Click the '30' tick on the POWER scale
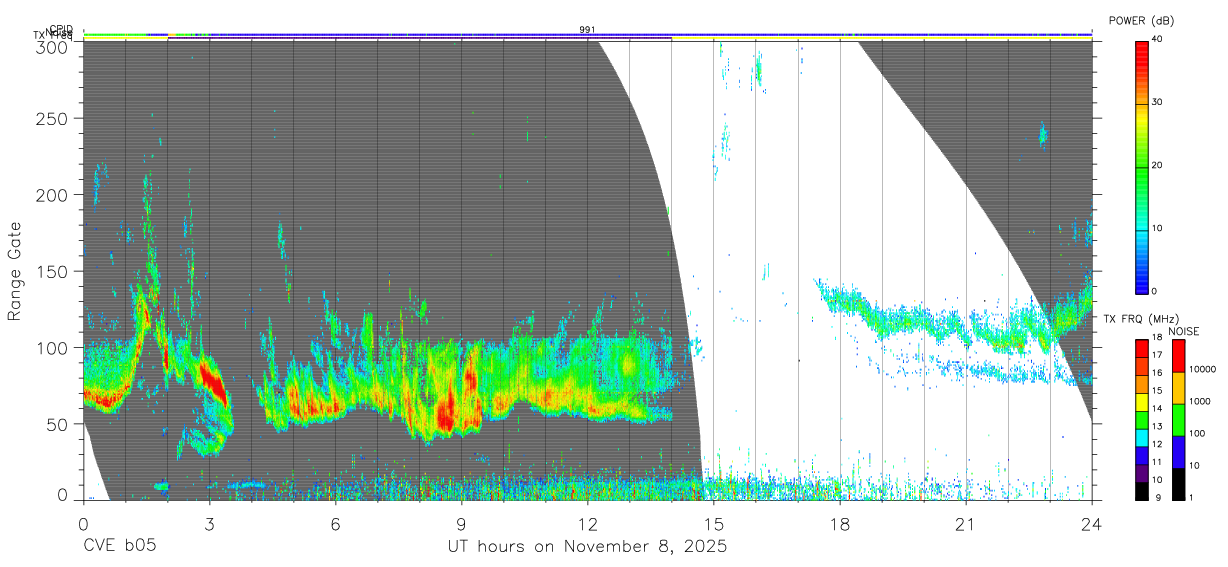1228x567 pixels. [1157, 103]
